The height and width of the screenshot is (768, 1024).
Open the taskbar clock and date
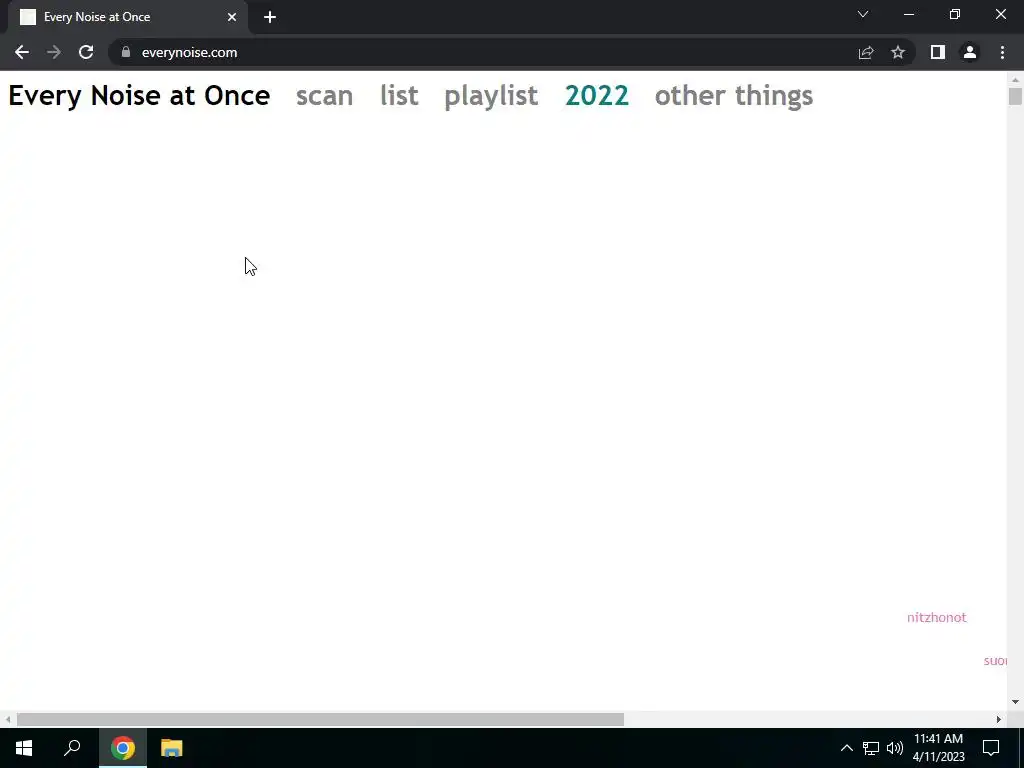coord(938,748)
